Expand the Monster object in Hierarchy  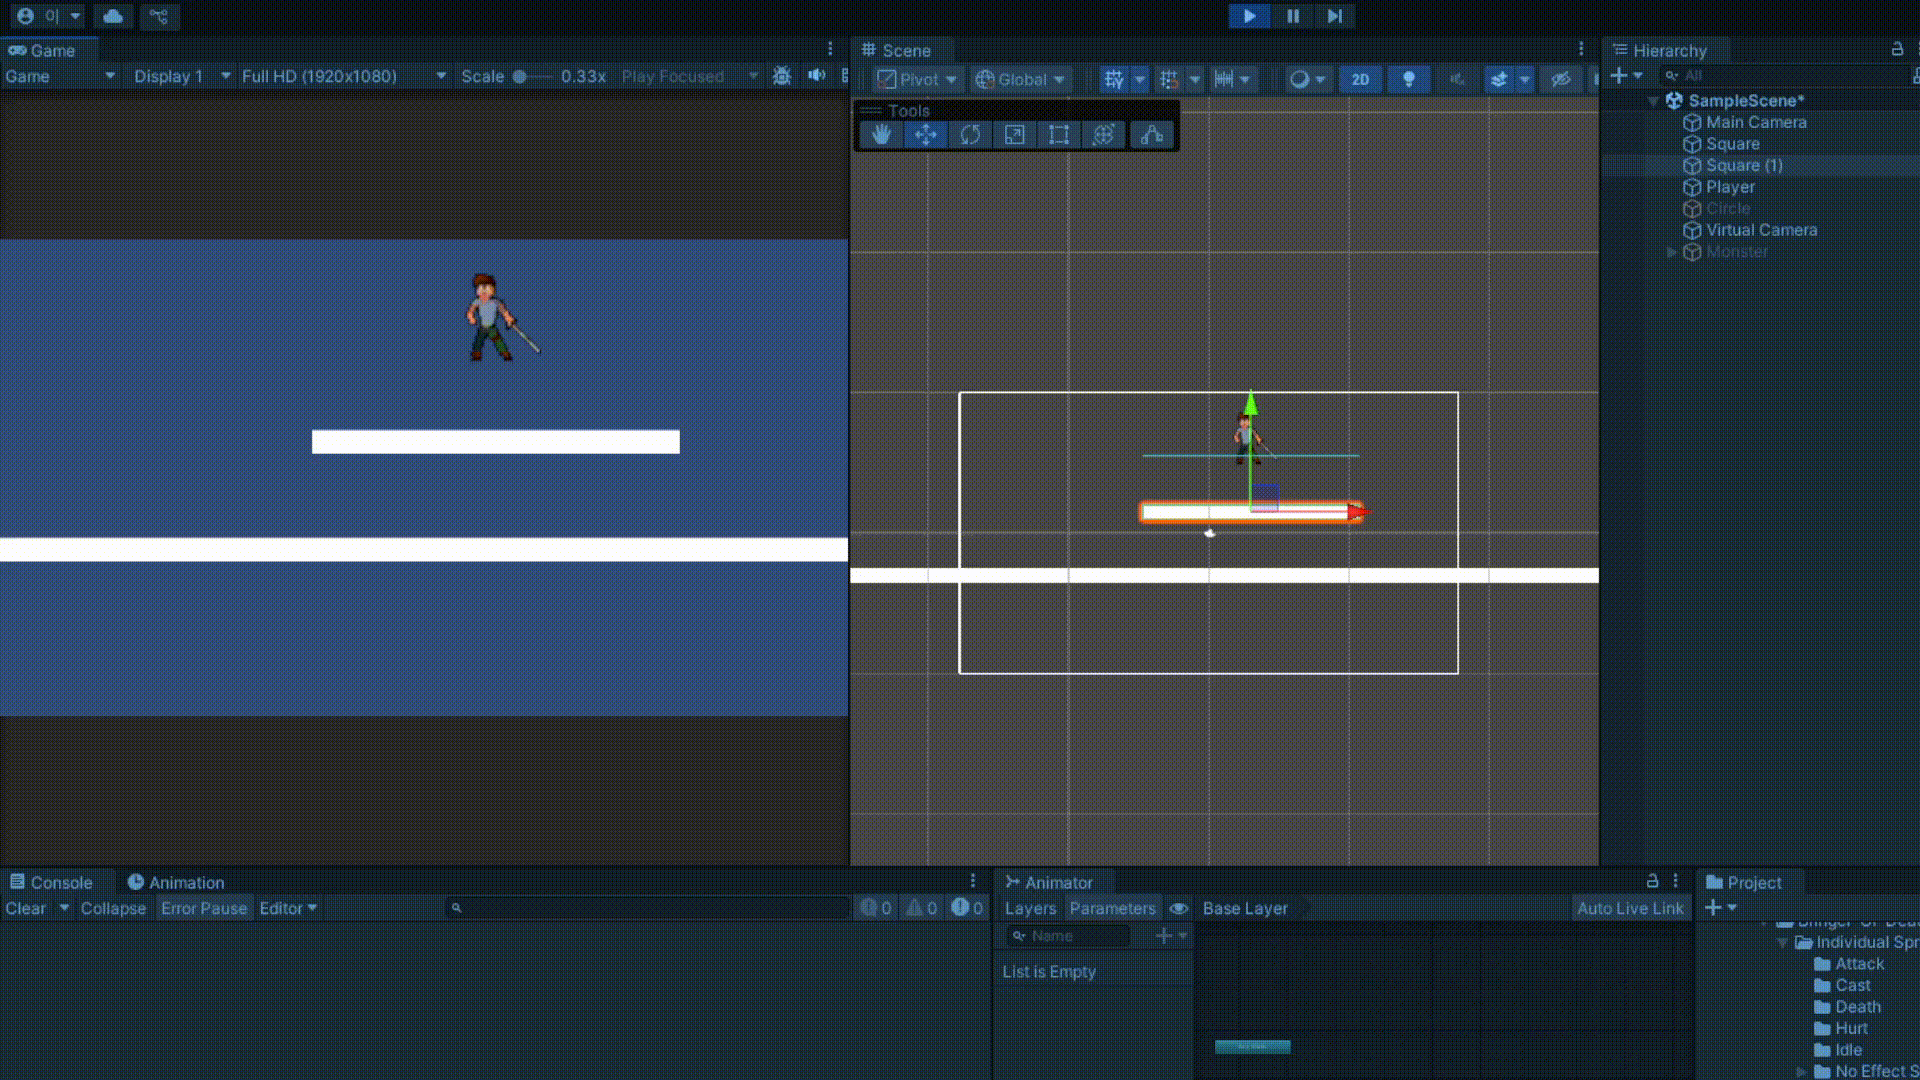[x=1671, y=252]
